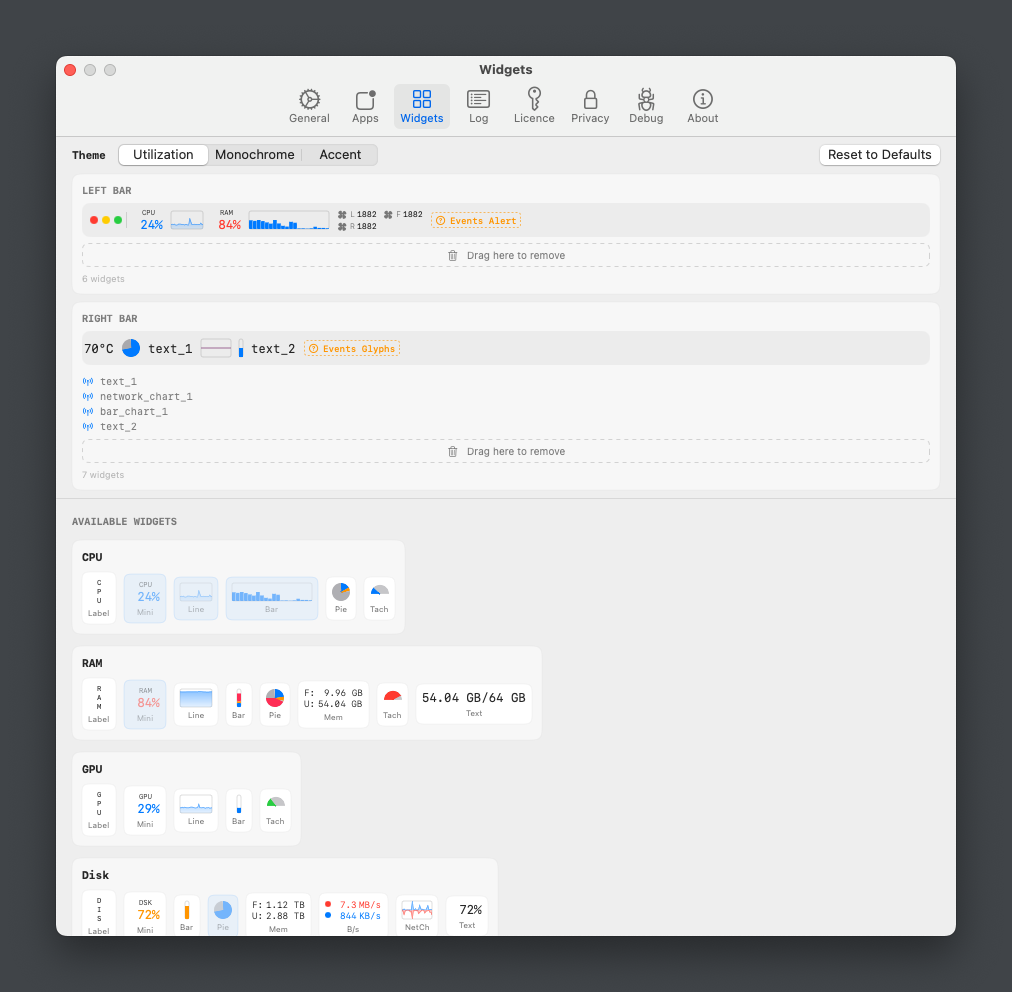Viewport: 1012px width, 992px height.
Task: Pick the Disk Bar widget
Action: 187,914
